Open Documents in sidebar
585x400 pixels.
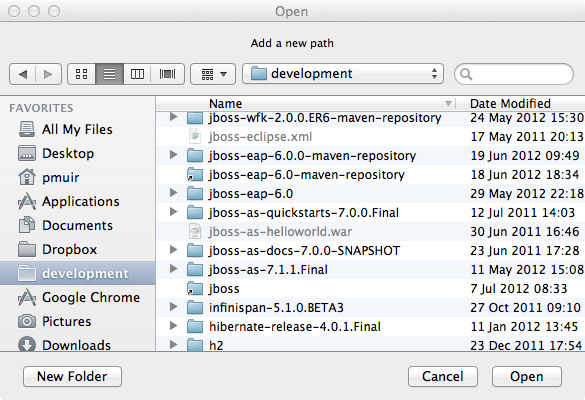(x=77, y=225)
